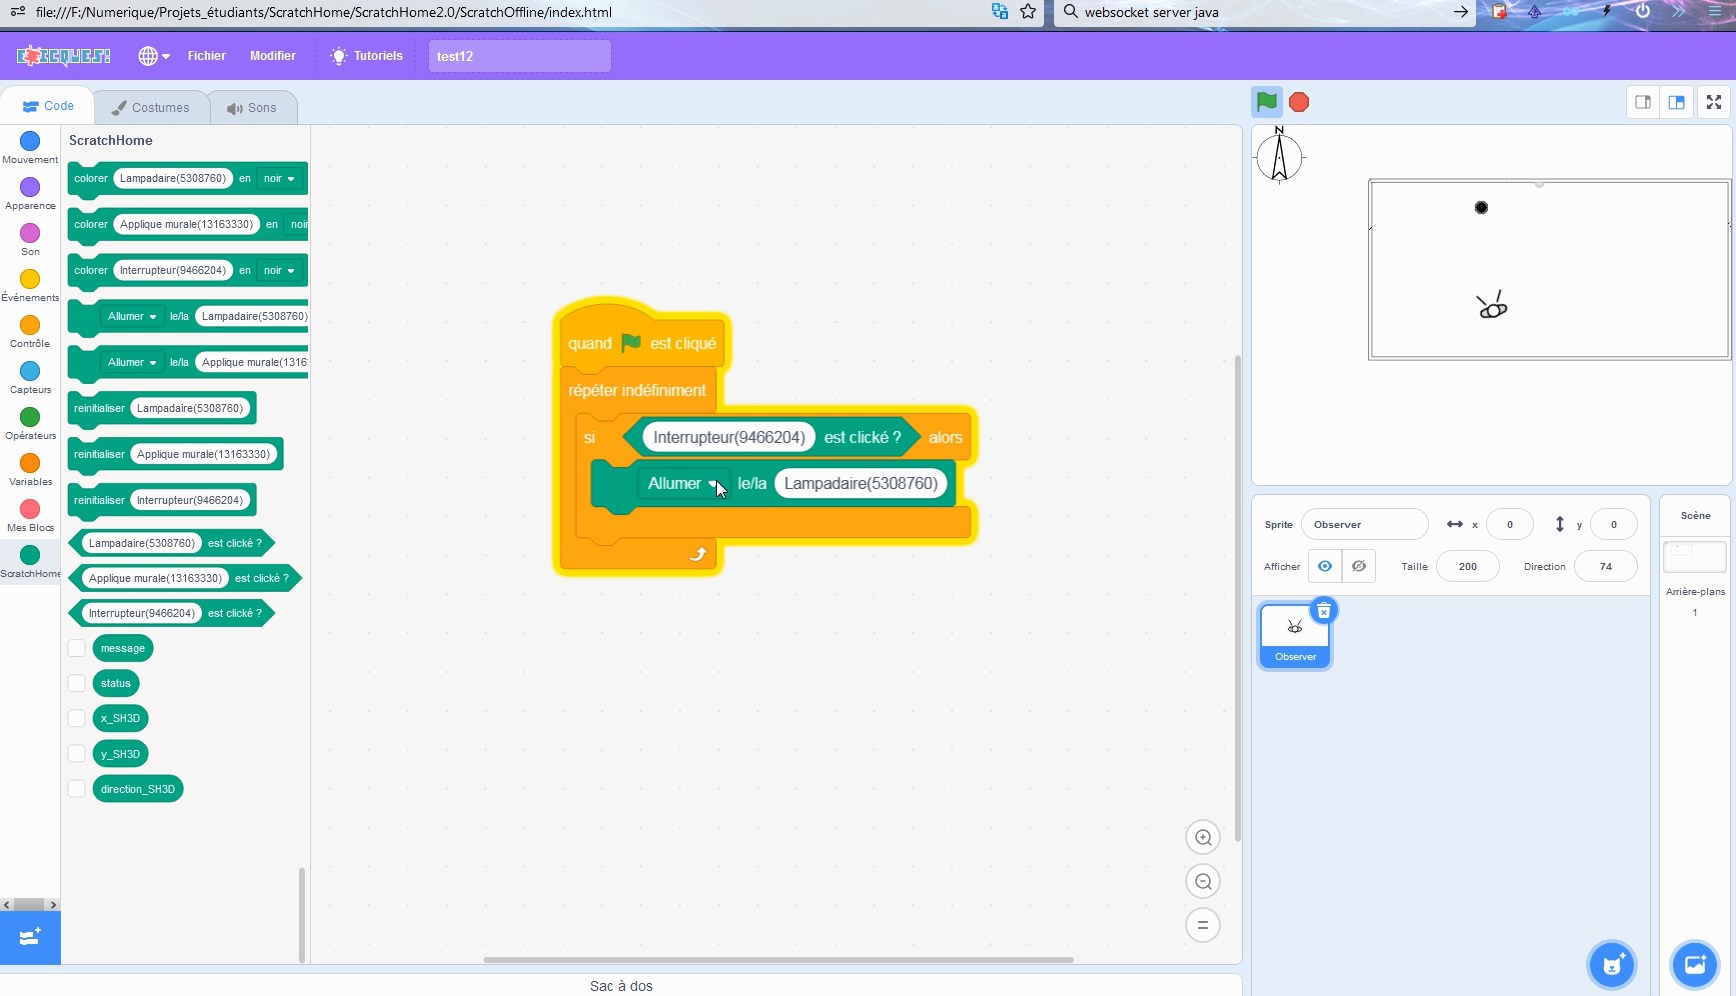The width and height of the screenshot is (1736, 996).
Task: Open the language globe dropdown
Action: [x=153, y=56]
